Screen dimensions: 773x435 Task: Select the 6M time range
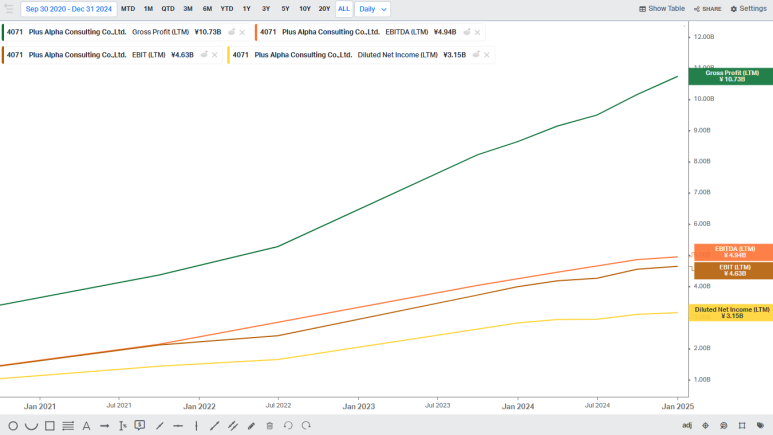(208, 9)
